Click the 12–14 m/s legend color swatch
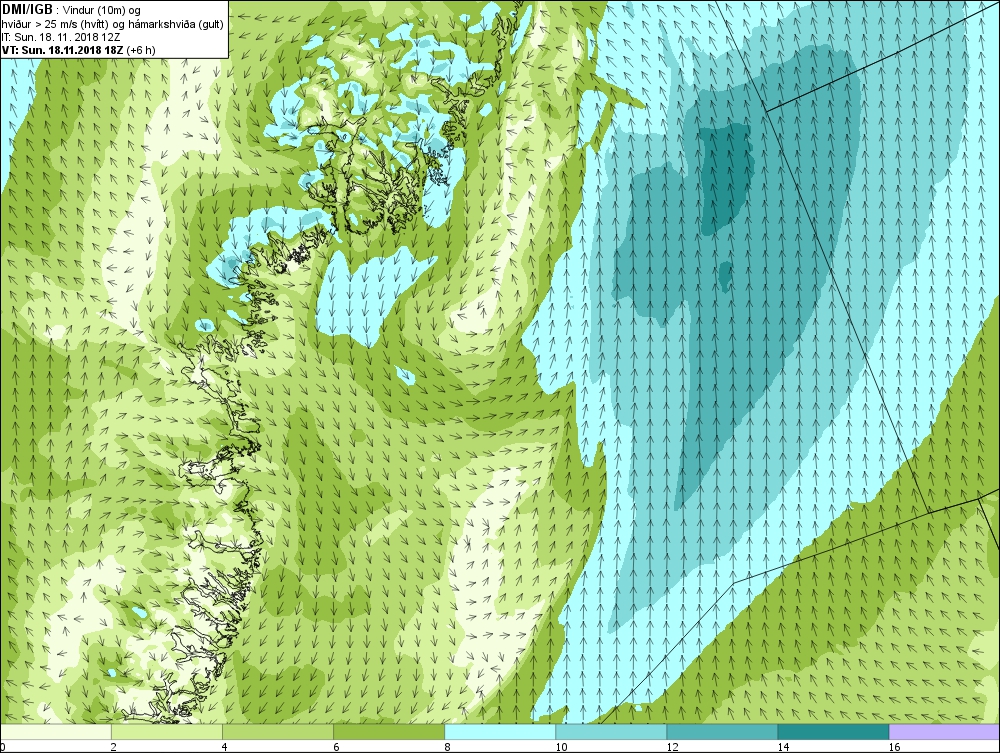This screenshot has height=753, width=1000. coord(722,731)
